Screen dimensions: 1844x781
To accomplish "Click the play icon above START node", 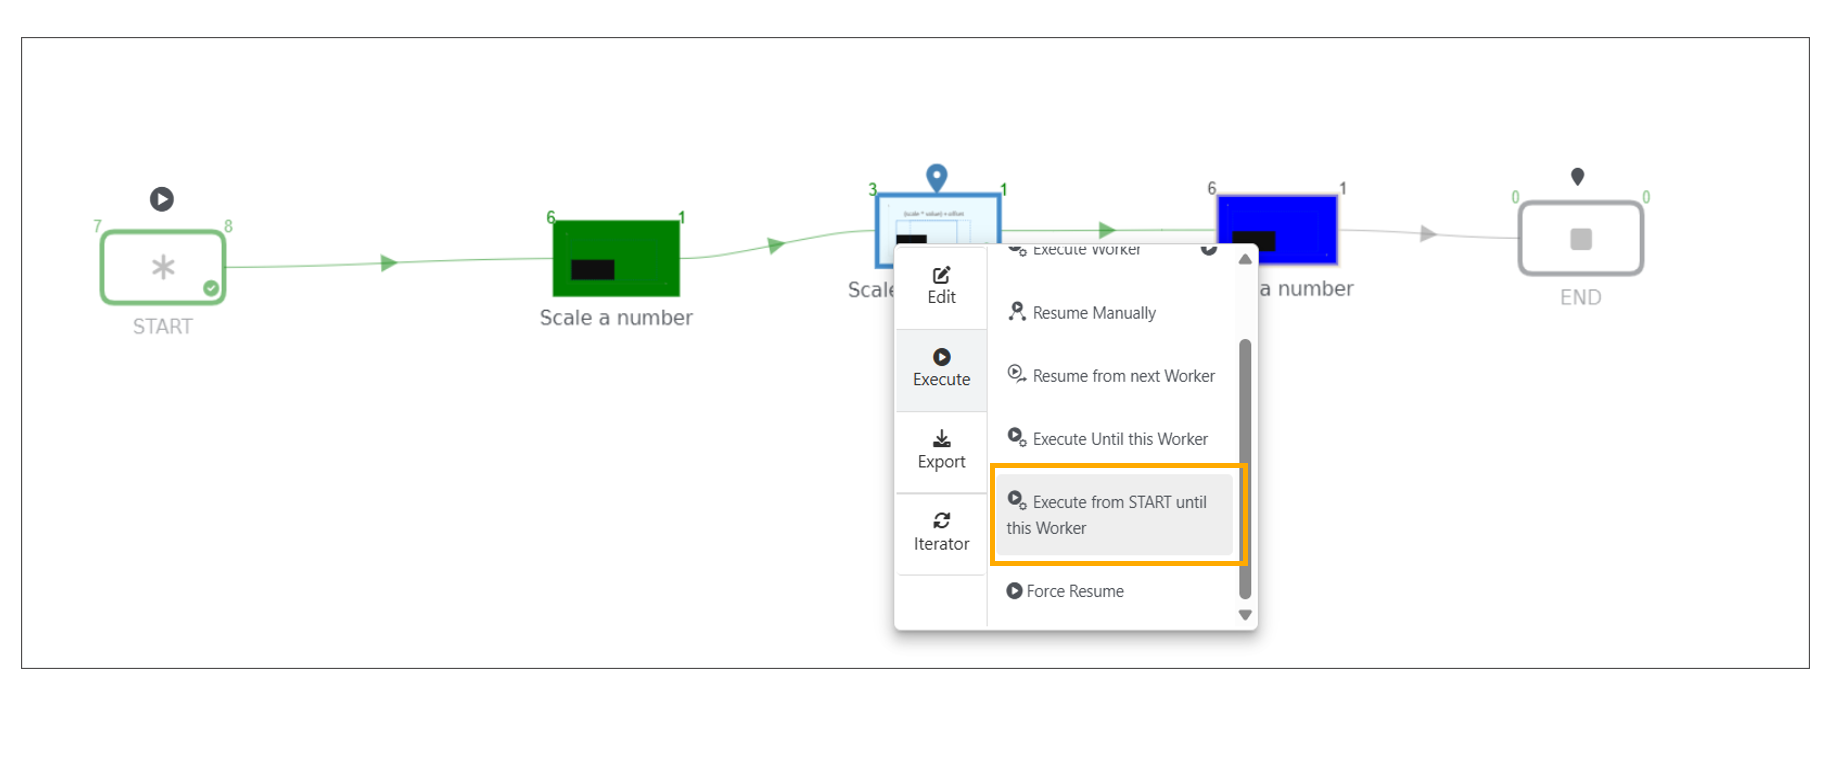I will point(162,199).
